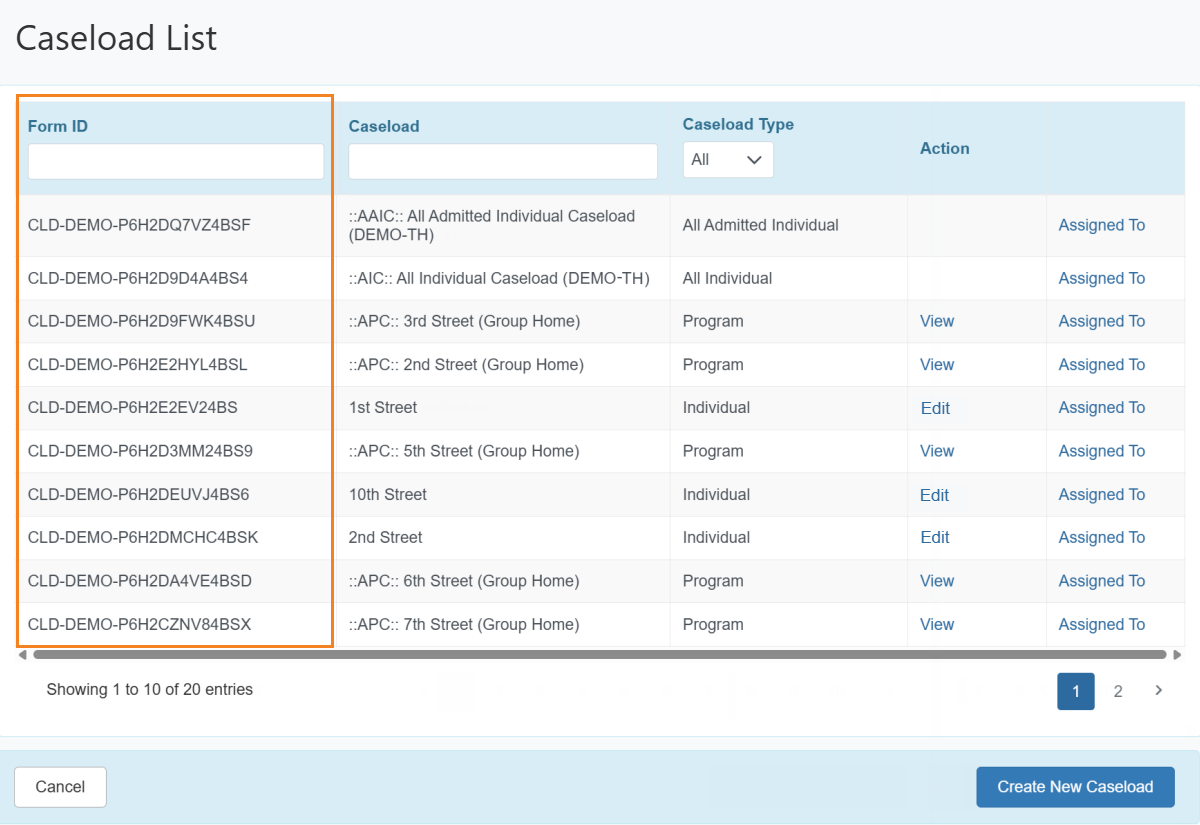Screen dimensions: 1200x825
Task: Select form ID CLD-DEMO-P6H2CZNV84BSX
Action: pyautogui.click(x=139, y=624)
